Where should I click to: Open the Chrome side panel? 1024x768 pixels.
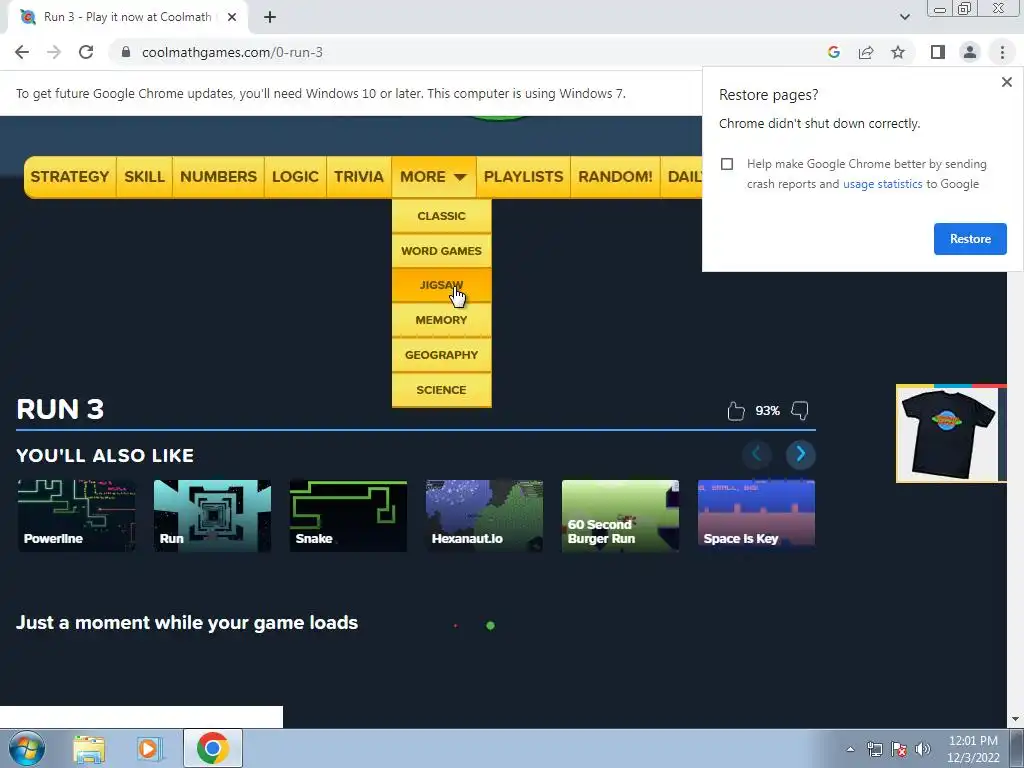pyautogui.click(x=938, y=52)
